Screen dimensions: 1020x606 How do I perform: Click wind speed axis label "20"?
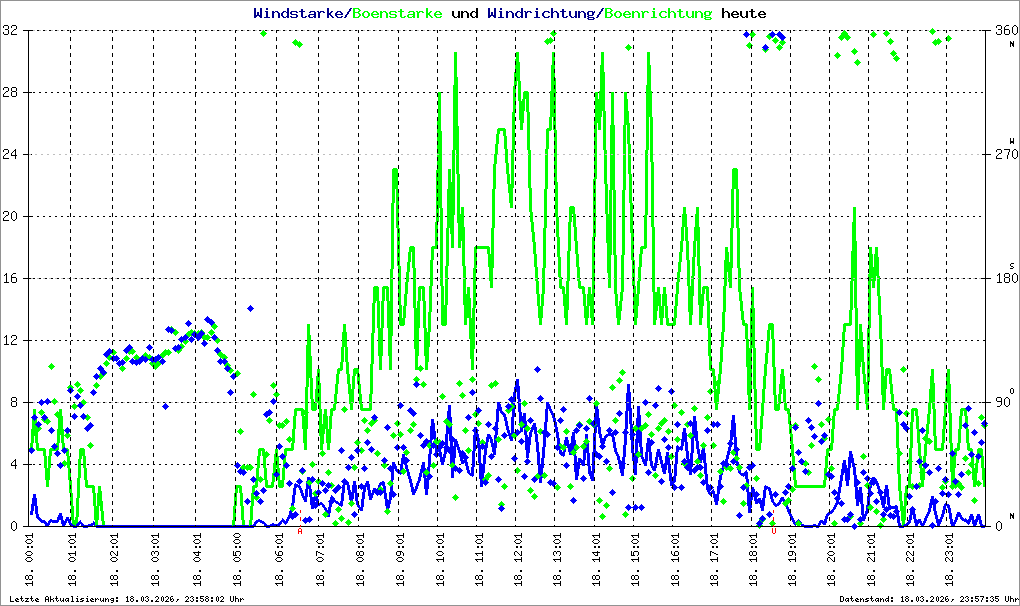coord(10,217)
